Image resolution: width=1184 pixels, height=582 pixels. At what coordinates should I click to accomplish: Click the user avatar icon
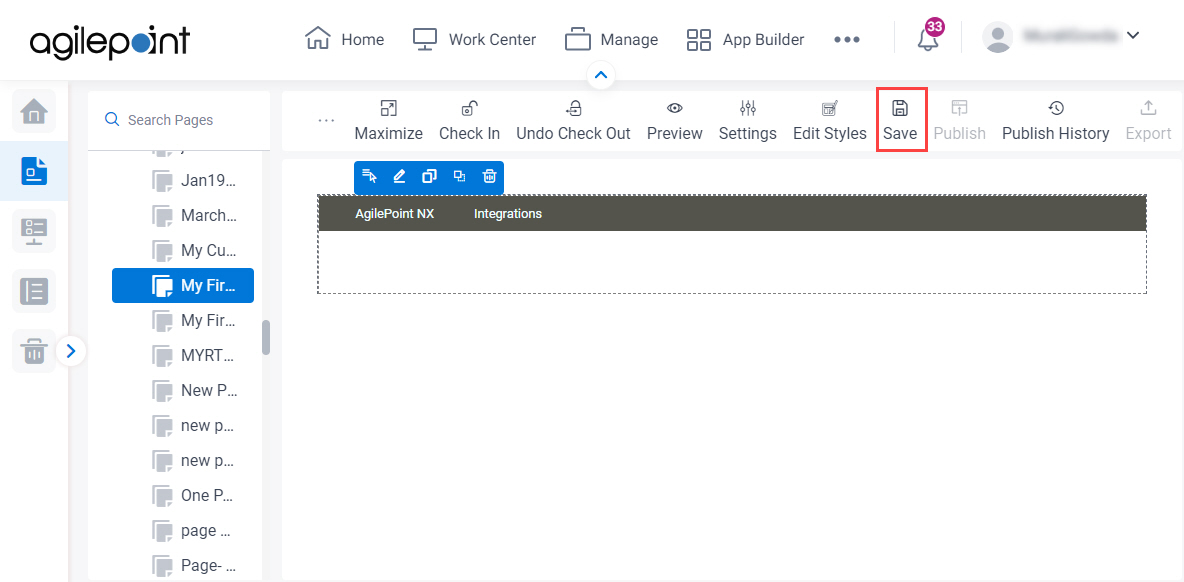[998, 38]
